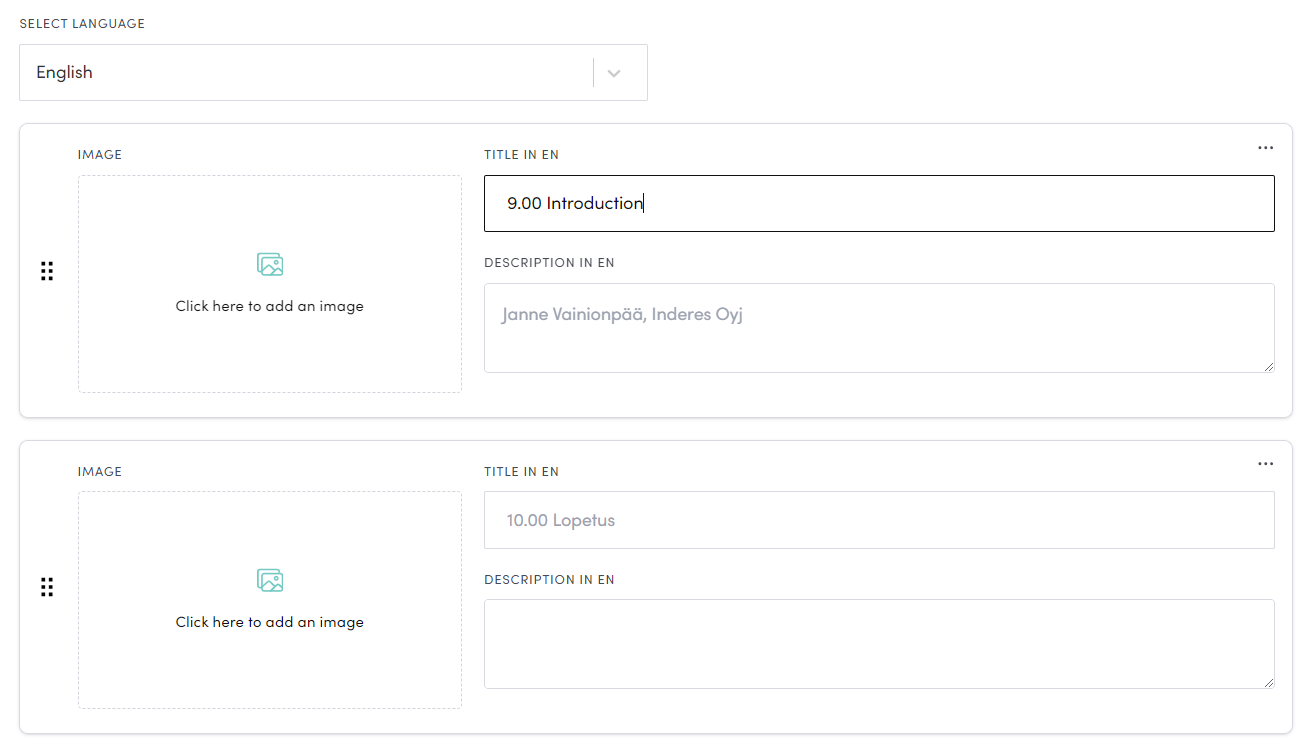Image resolution: width=1315 pixels, height=752 pixels.
Task: Click the dropdown chevron on the language selector
Action: tap(615, 72)
